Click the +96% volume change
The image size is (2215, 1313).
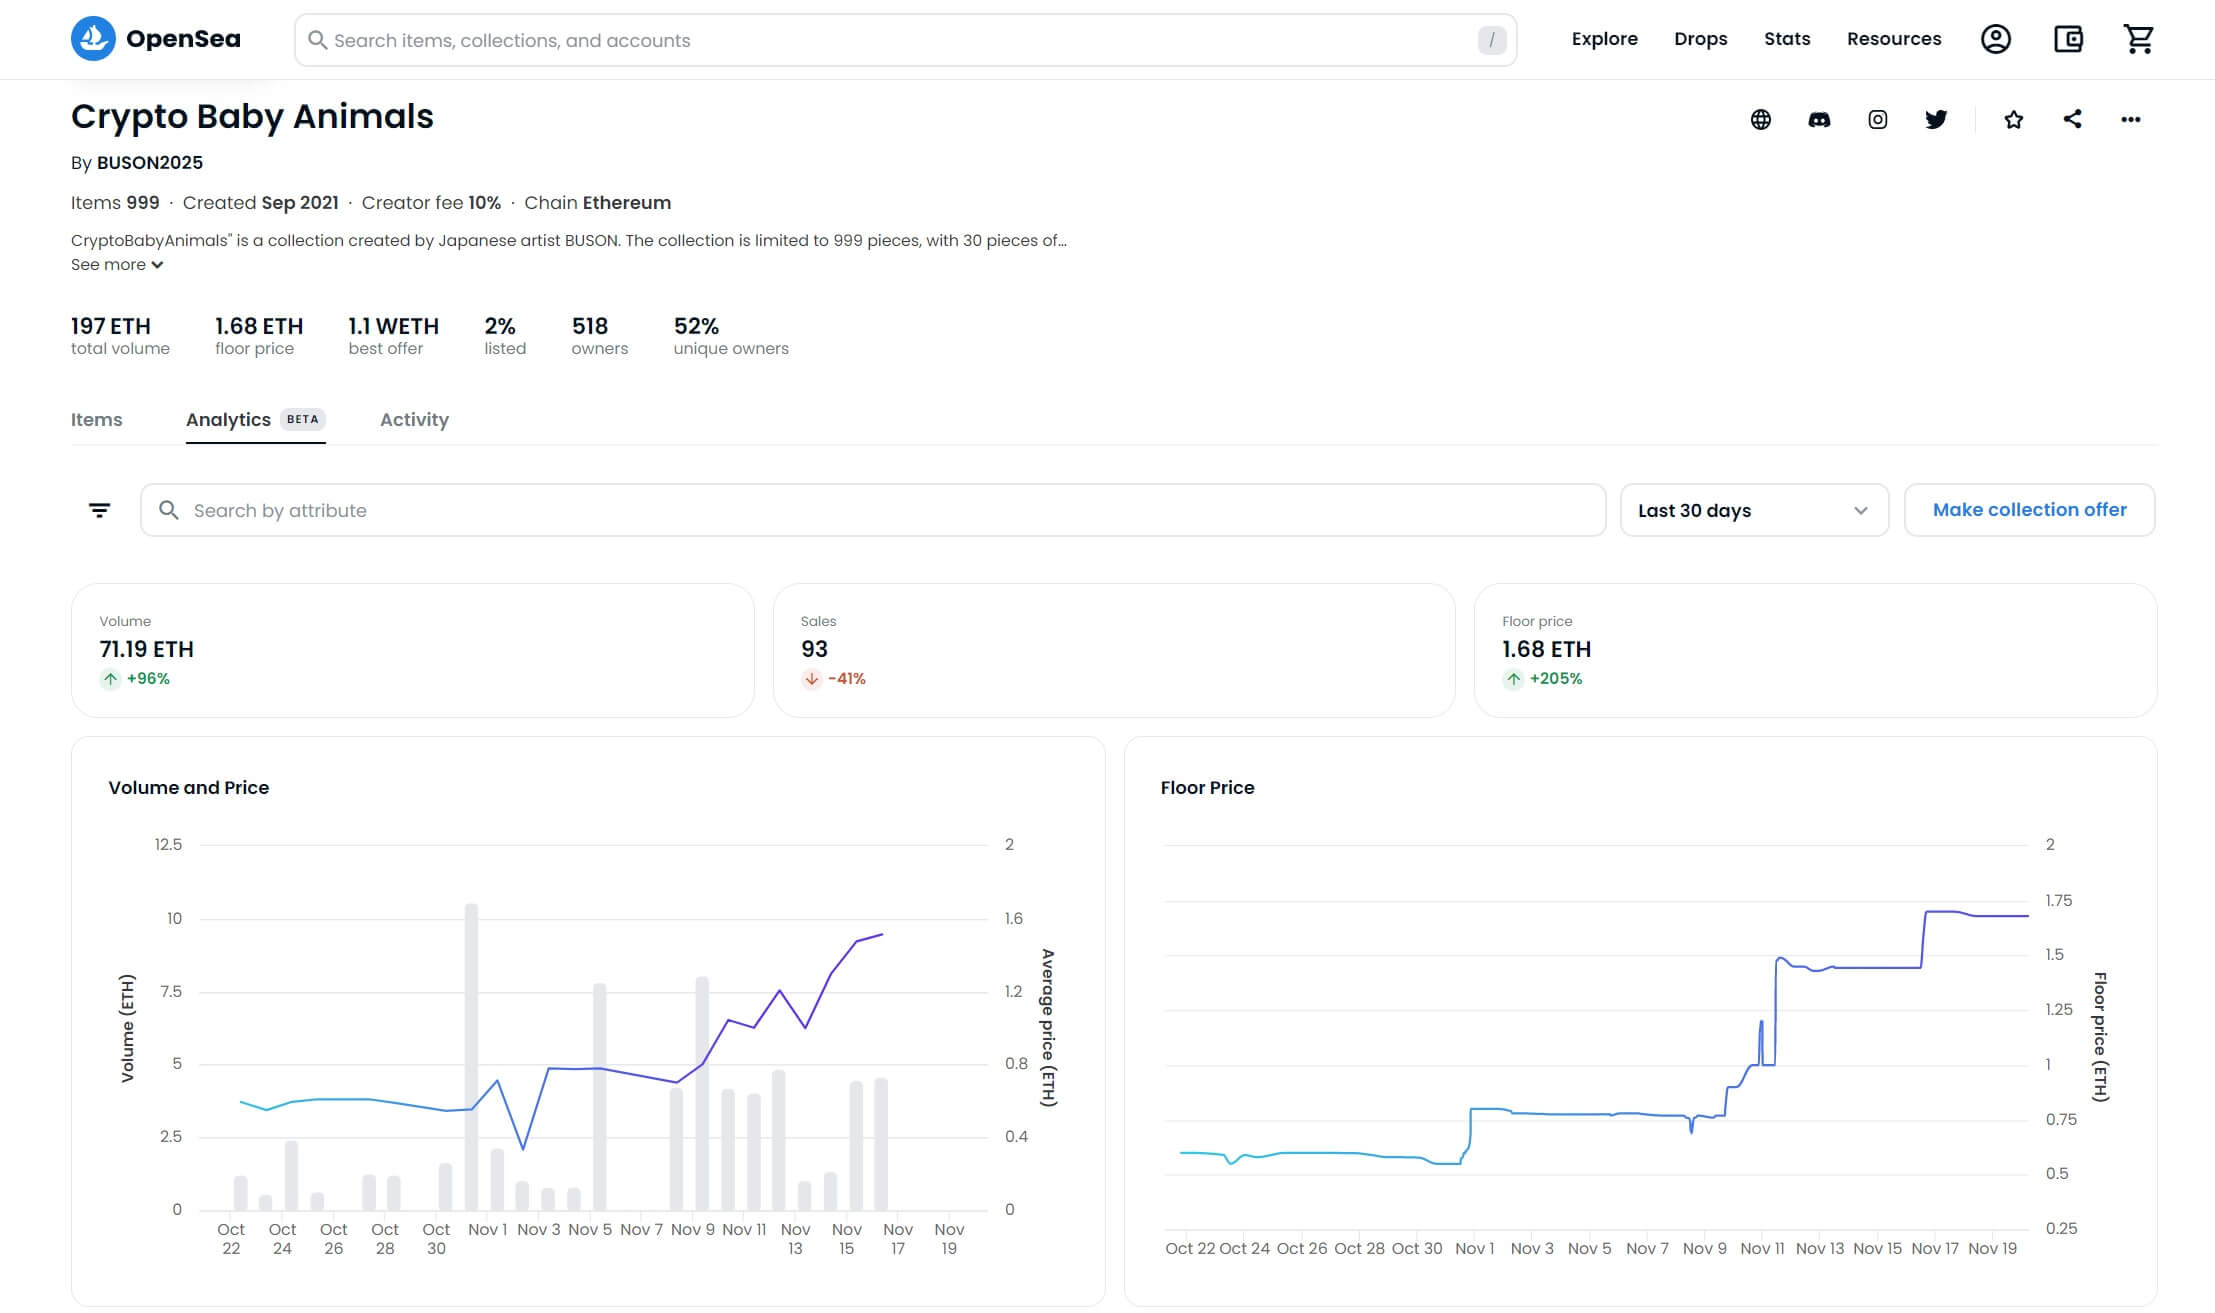(135, 679)
